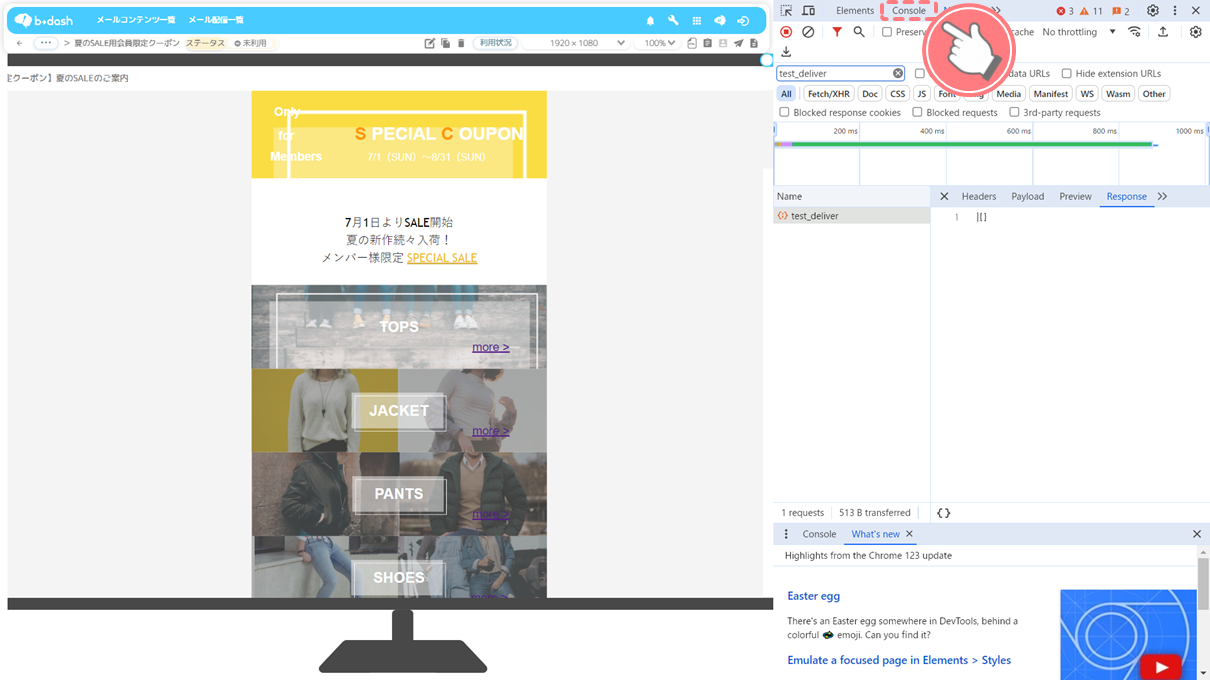Switch to the drawer Console tab
Viewport: 1210px width, 680px height.
[x=819, y=534]
